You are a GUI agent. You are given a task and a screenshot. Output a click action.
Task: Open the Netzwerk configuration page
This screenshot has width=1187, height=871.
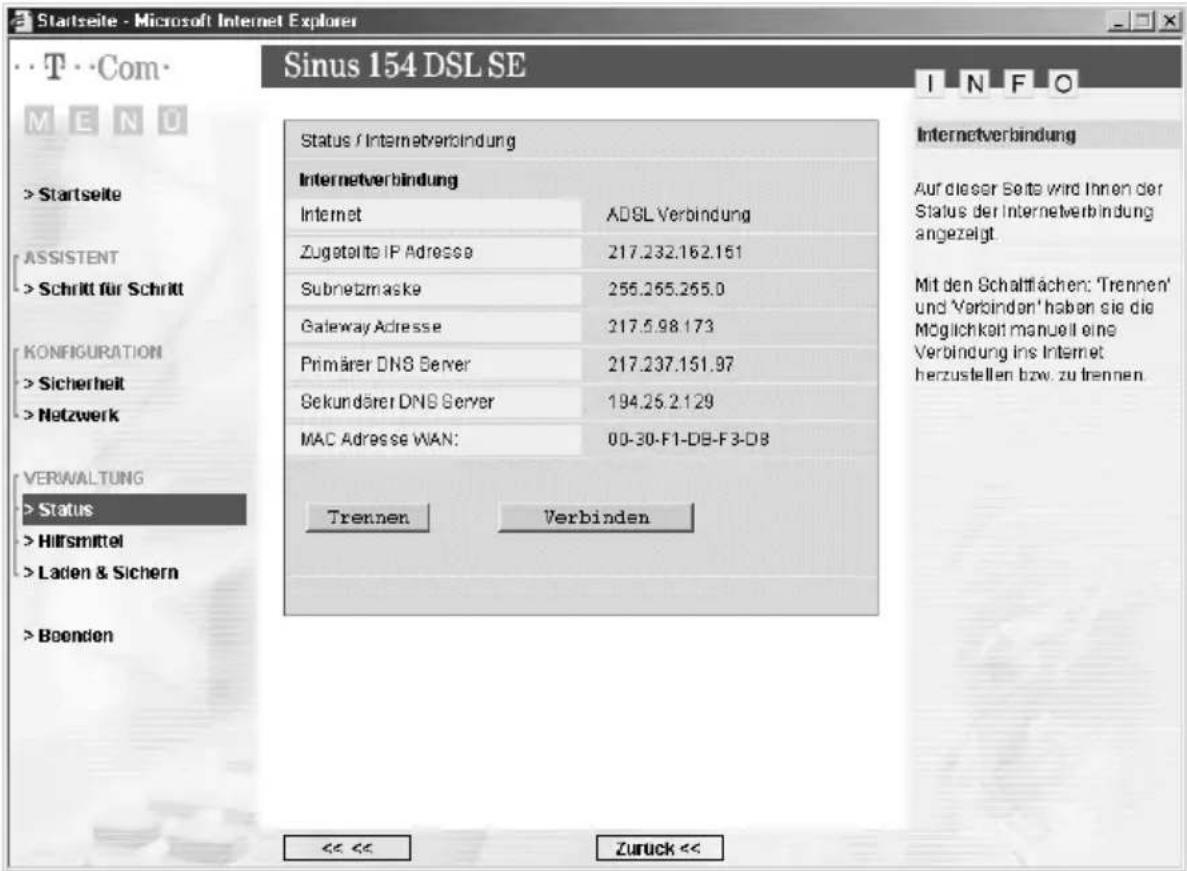click(71, 415)
